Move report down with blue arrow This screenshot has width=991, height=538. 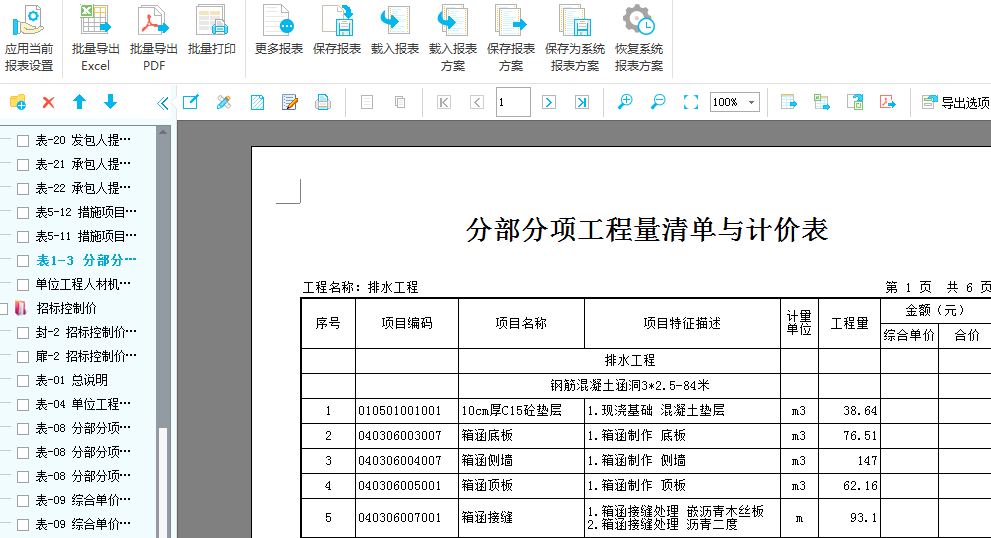[x=110, y=102]
